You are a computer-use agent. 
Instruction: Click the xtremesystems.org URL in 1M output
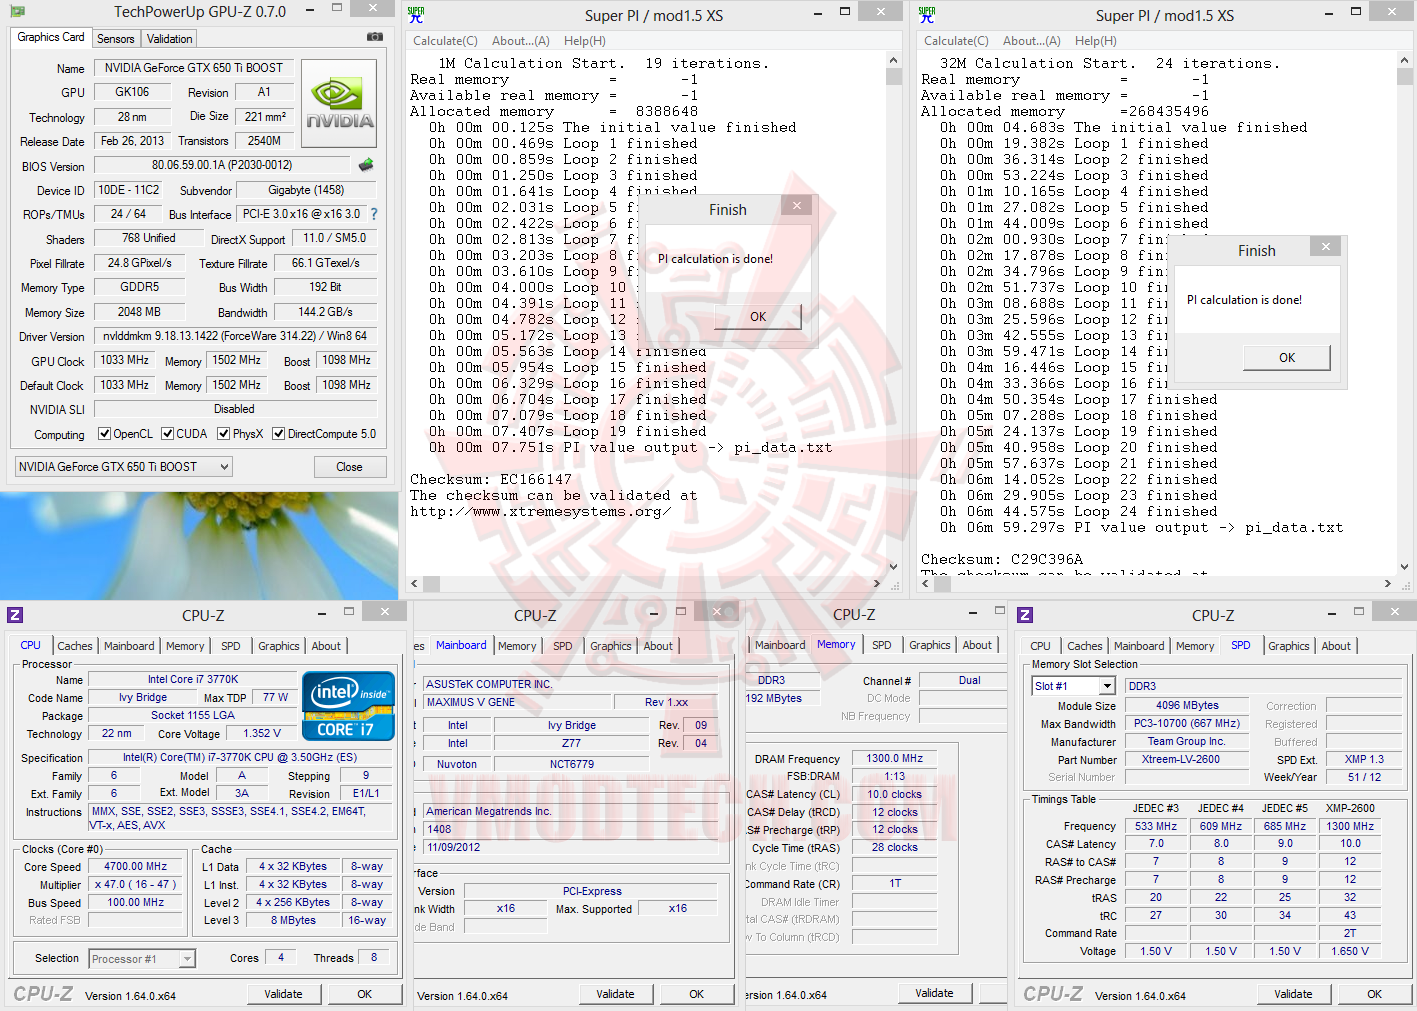point(540,512)
